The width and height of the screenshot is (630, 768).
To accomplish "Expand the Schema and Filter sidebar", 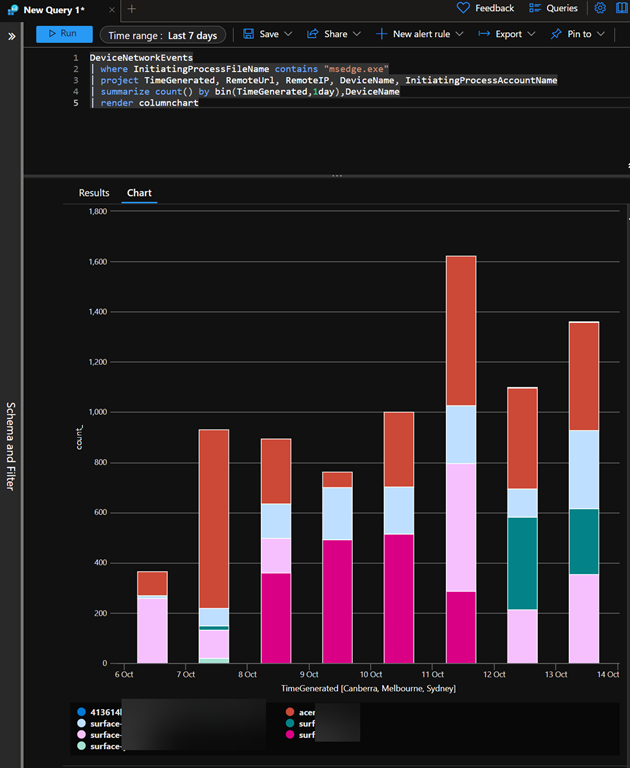I will 12,35.
